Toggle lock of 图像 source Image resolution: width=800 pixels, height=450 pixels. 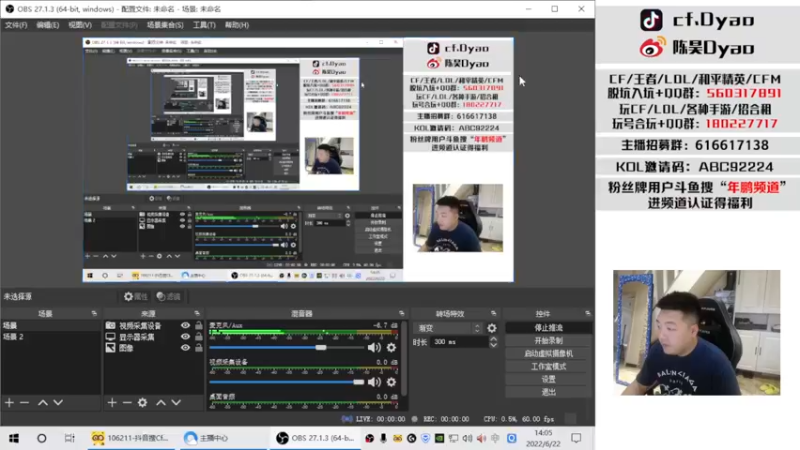[x=198, y=348]
